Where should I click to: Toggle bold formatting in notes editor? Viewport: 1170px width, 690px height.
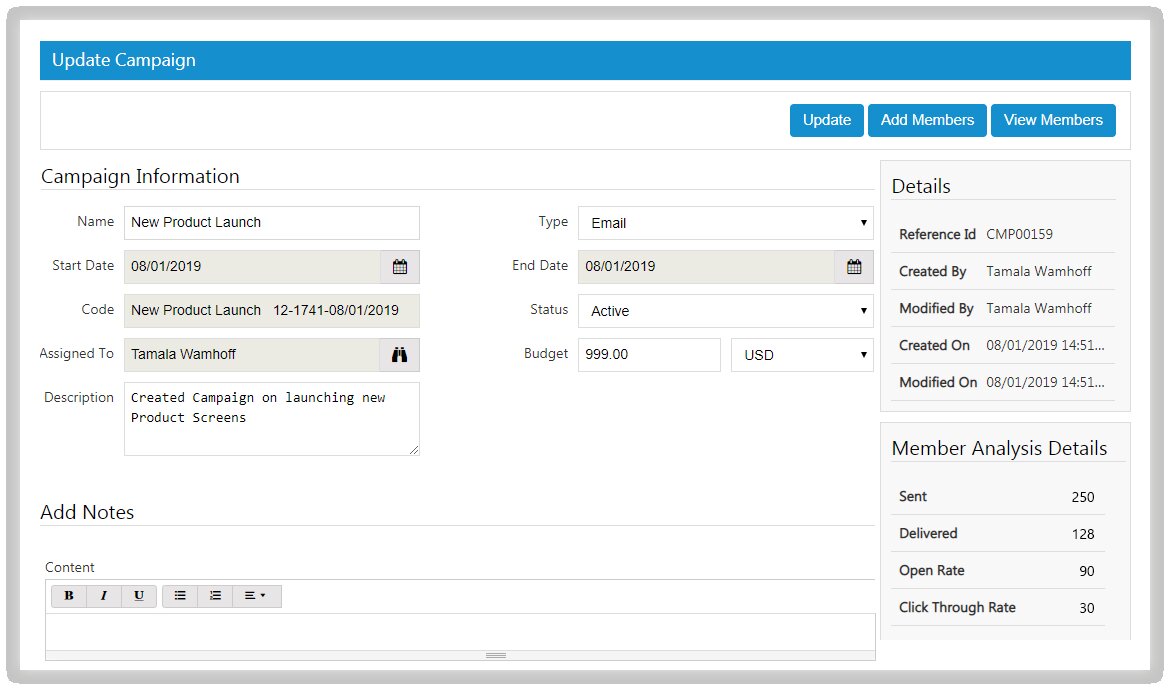pos(69,596)
